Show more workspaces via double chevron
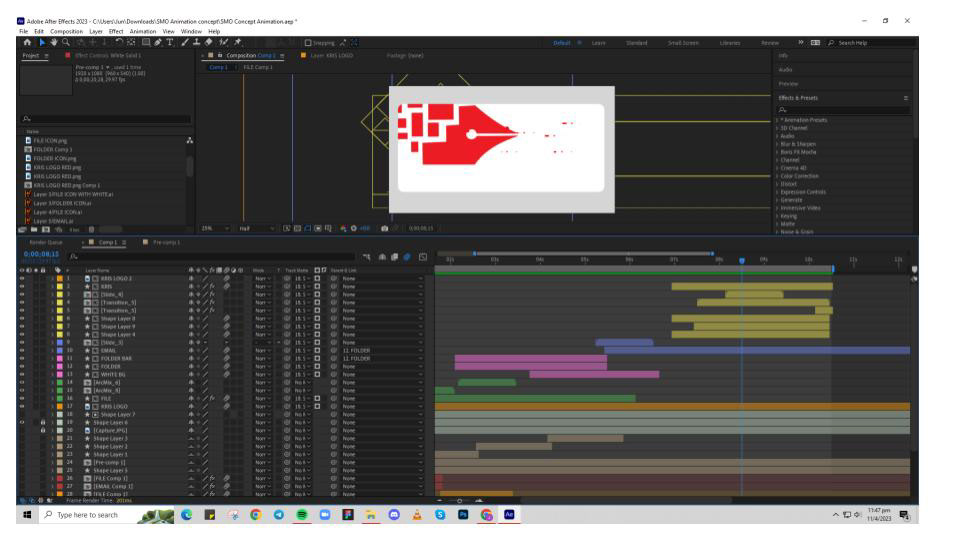 coord(800,43)
